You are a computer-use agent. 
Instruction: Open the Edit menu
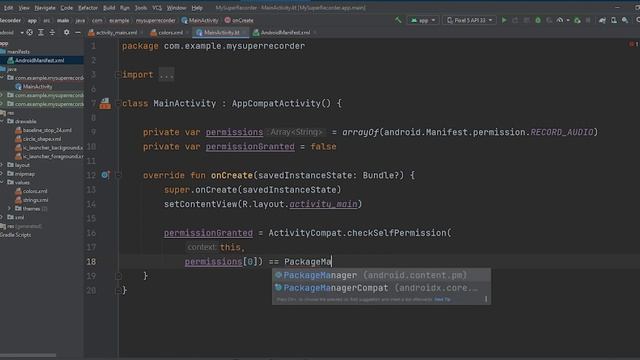[8, 8]
